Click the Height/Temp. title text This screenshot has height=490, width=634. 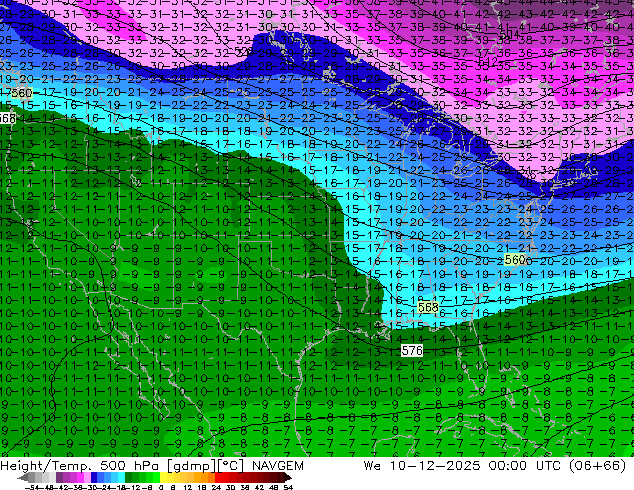[x=45, y=466]
